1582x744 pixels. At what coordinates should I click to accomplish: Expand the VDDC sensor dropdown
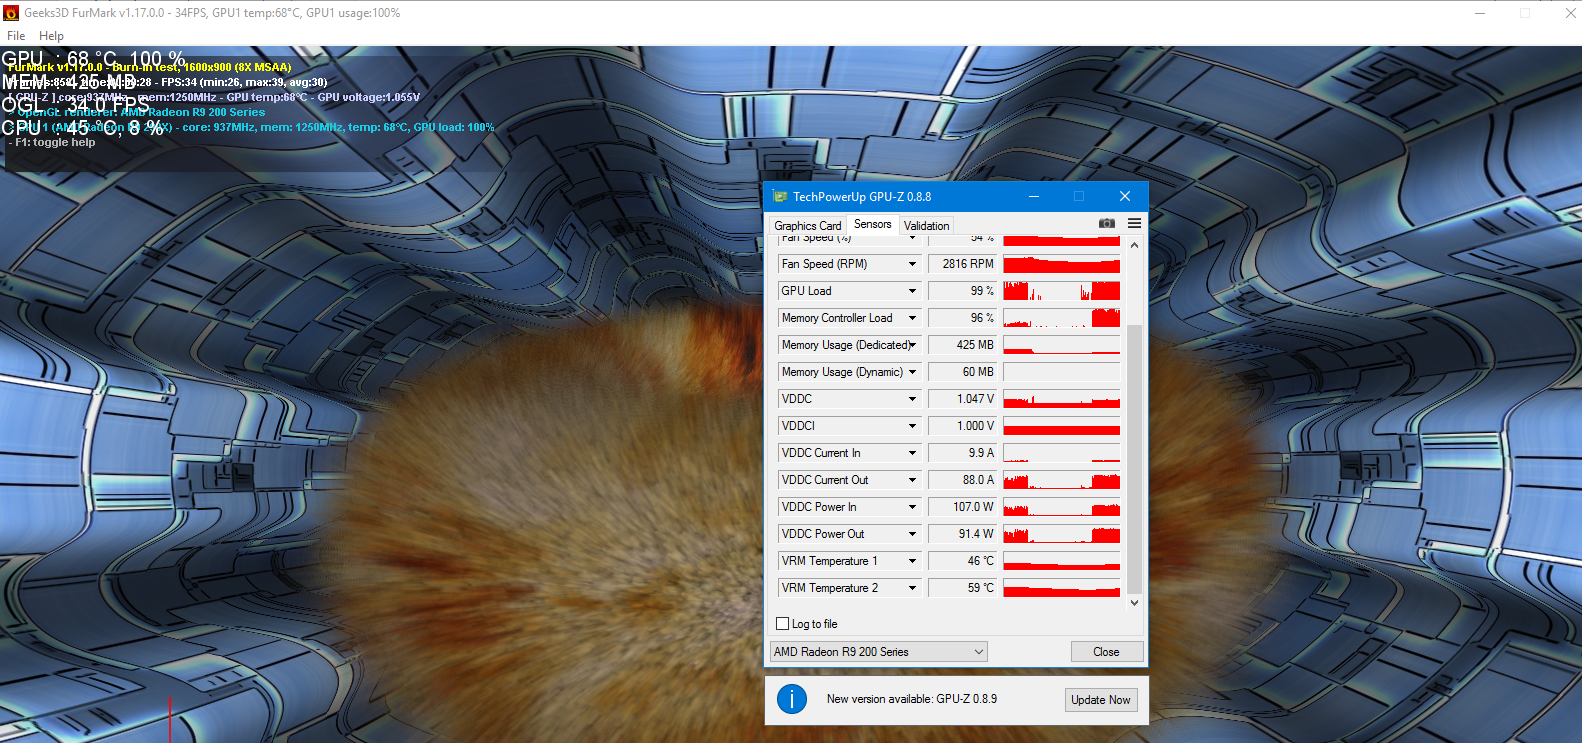912,399
